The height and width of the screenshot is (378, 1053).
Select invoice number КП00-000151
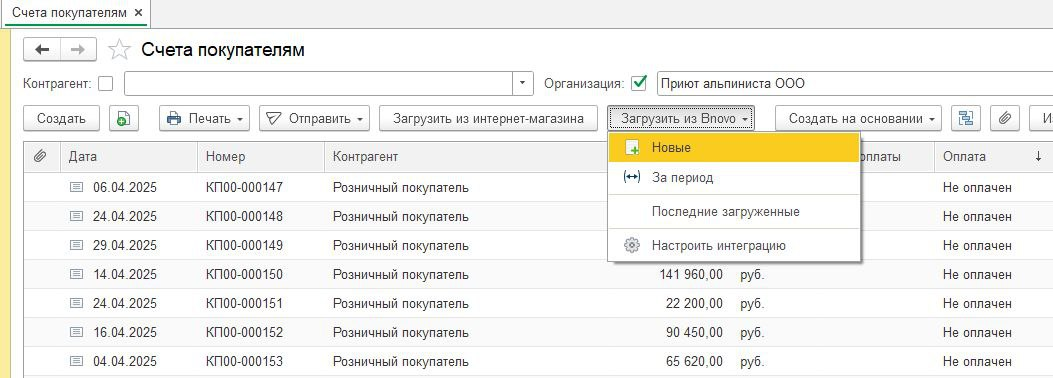[x=244, y=303]
